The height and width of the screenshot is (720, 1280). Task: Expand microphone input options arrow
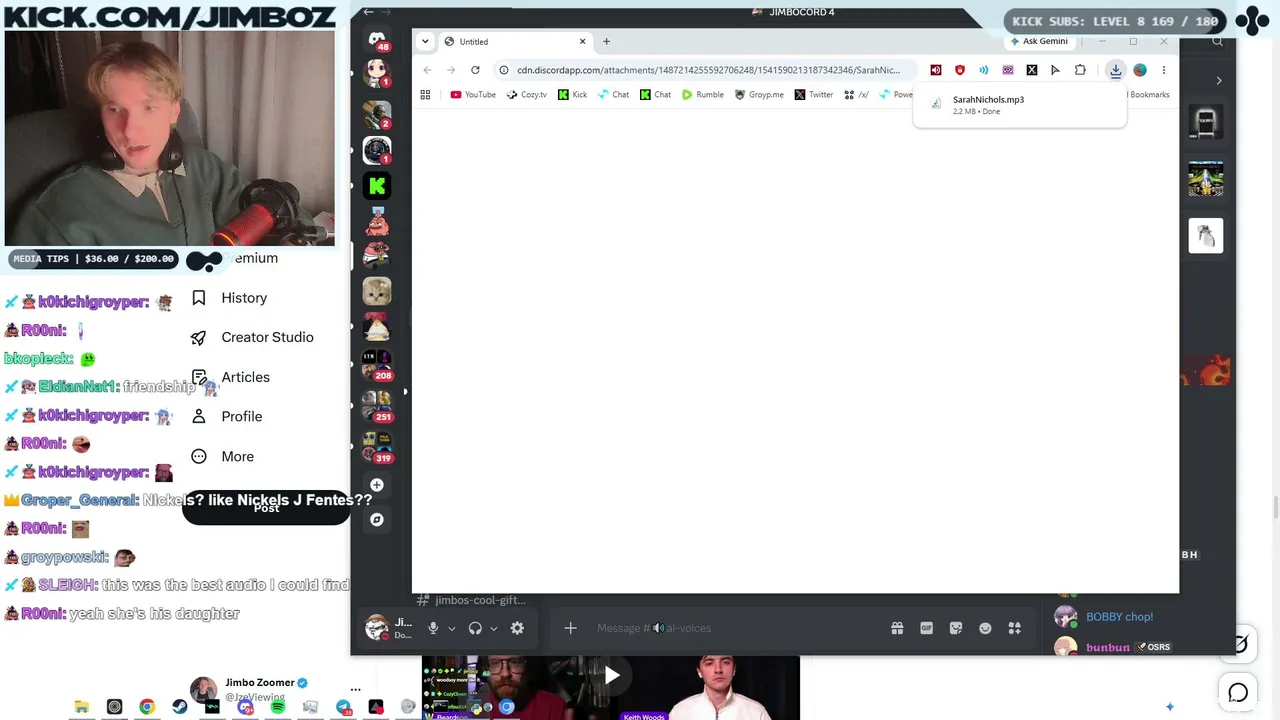[x=451, y=629]
